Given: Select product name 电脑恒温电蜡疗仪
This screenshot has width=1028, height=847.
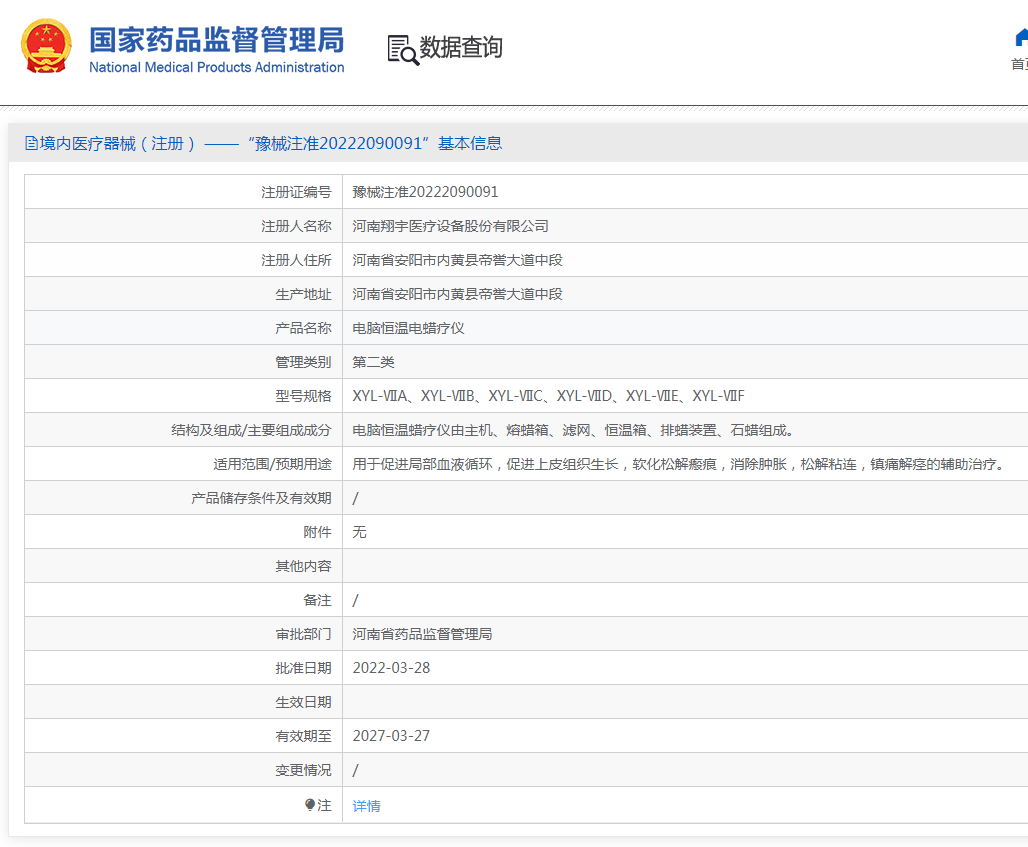Looking at the screenshot, I should point(408,328).
